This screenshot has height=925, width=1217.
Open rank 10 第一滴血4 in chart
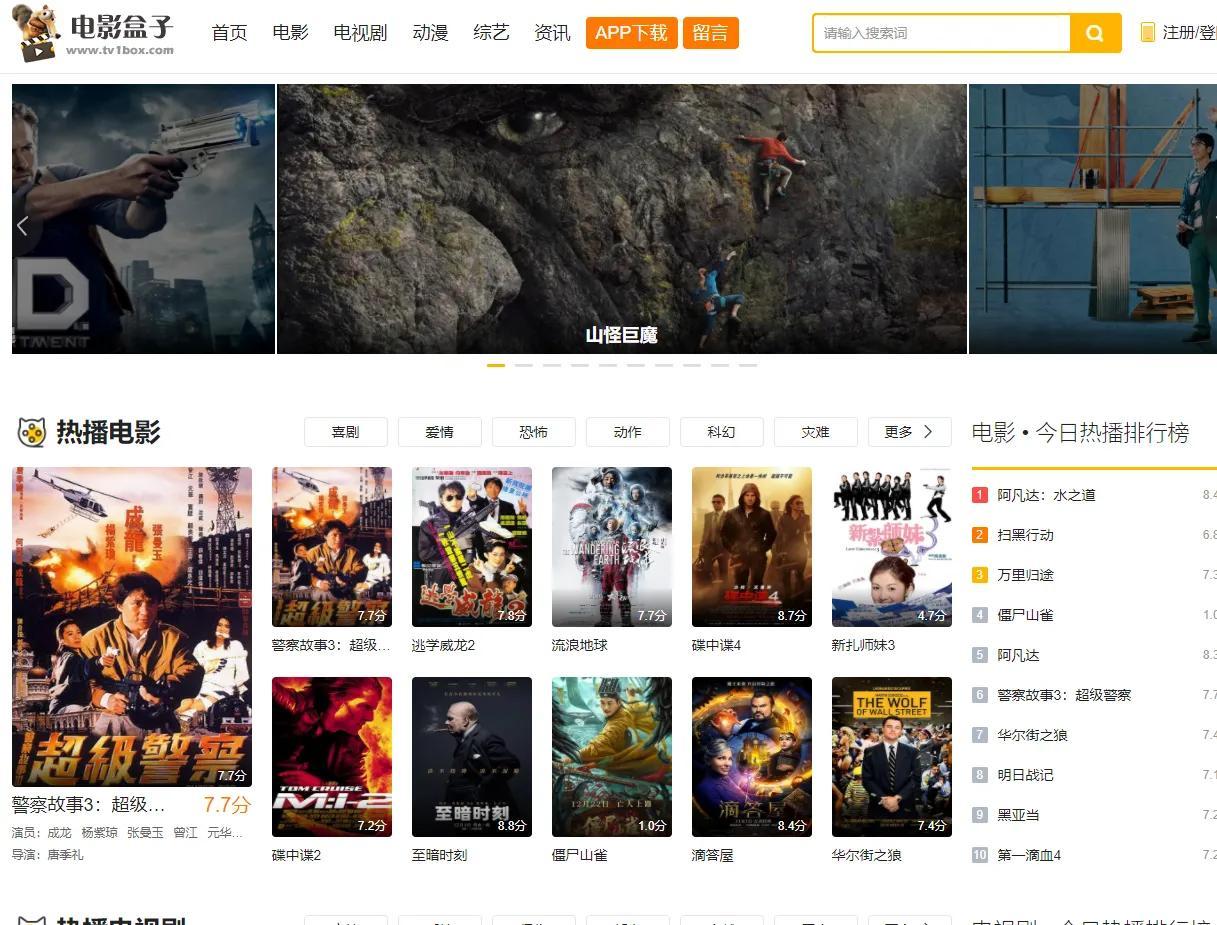point(1029,855)
